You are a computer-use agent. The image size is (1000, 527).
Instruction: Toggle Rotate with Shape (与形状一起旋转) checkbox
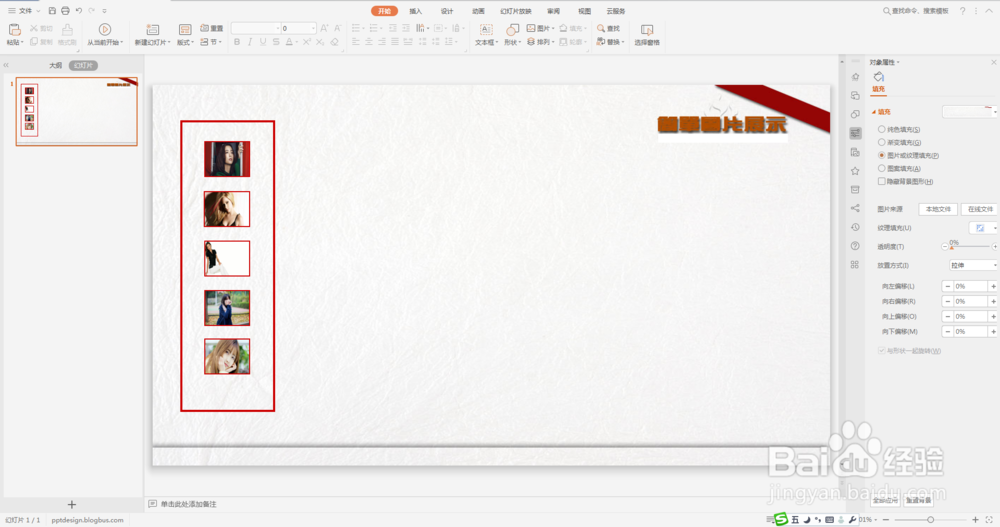coord(881,350)
